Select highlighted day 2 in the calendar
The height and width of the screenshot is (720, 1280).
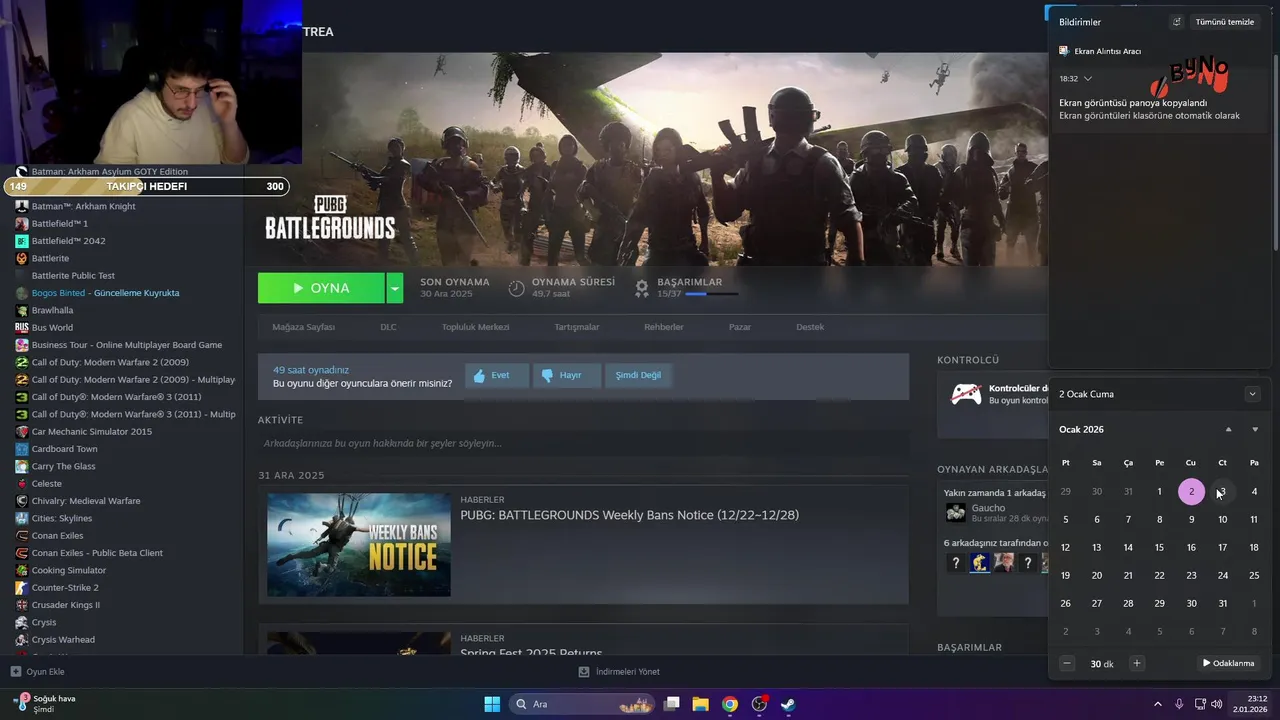1191,491
